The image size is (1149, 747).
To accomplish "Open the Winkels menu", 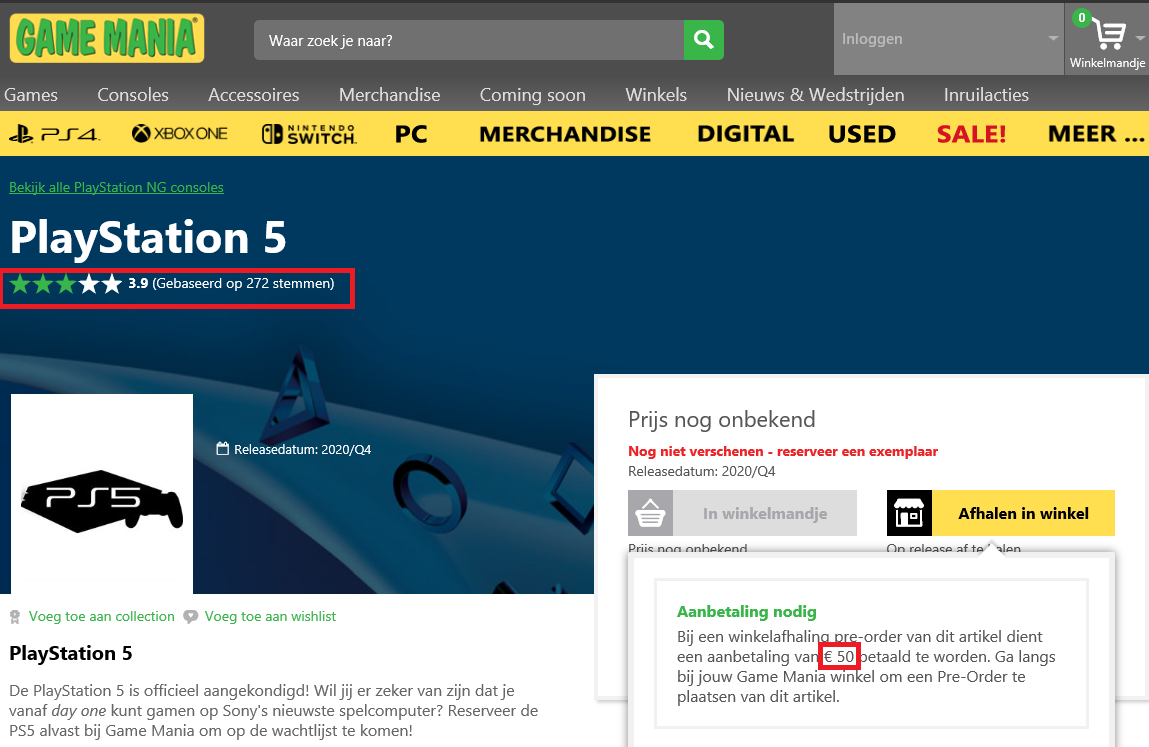I will [656, 95].
